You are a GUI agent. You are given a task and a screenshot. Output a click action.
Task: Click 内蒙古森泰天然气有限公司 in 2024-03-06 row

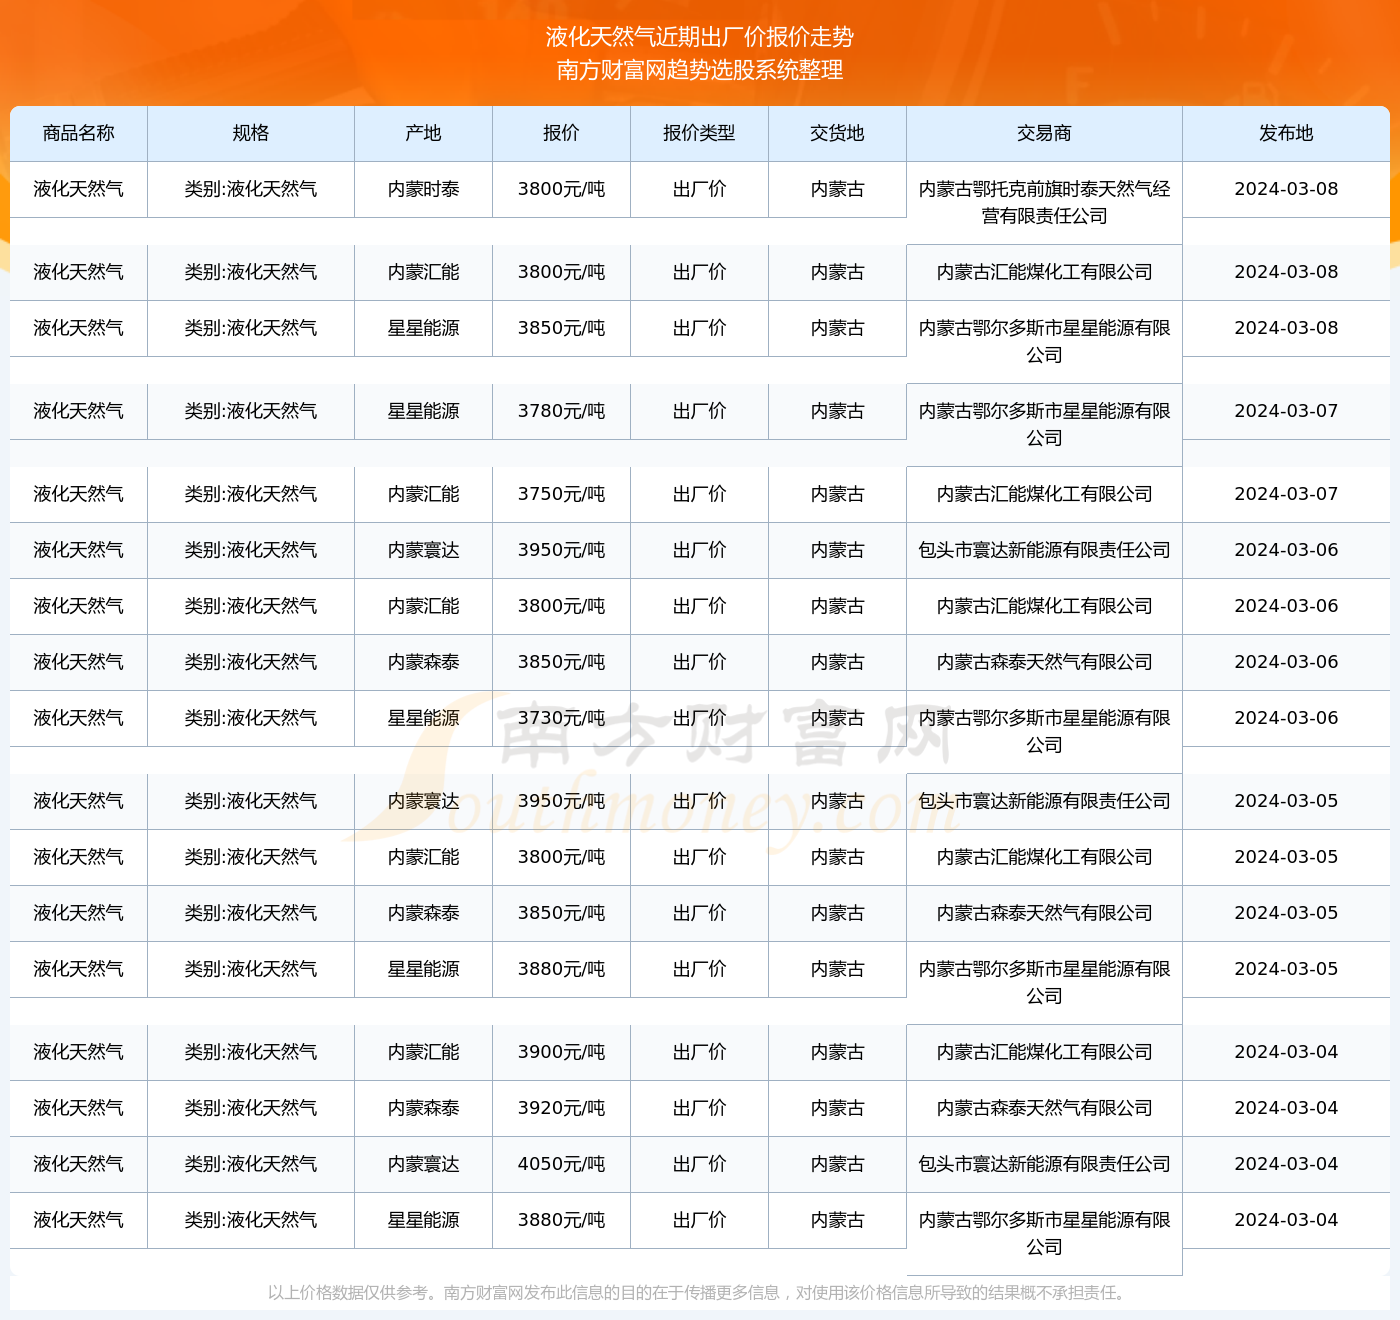pos(1045,662)
